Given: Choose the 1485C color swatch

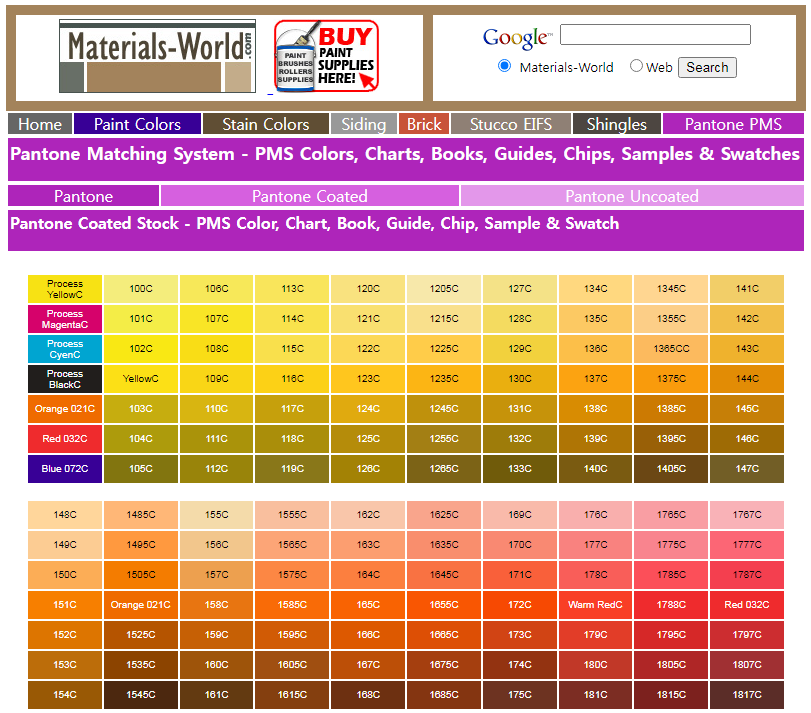Looking at the screenshot, I should pyautogui.click(x=141, y=515).
